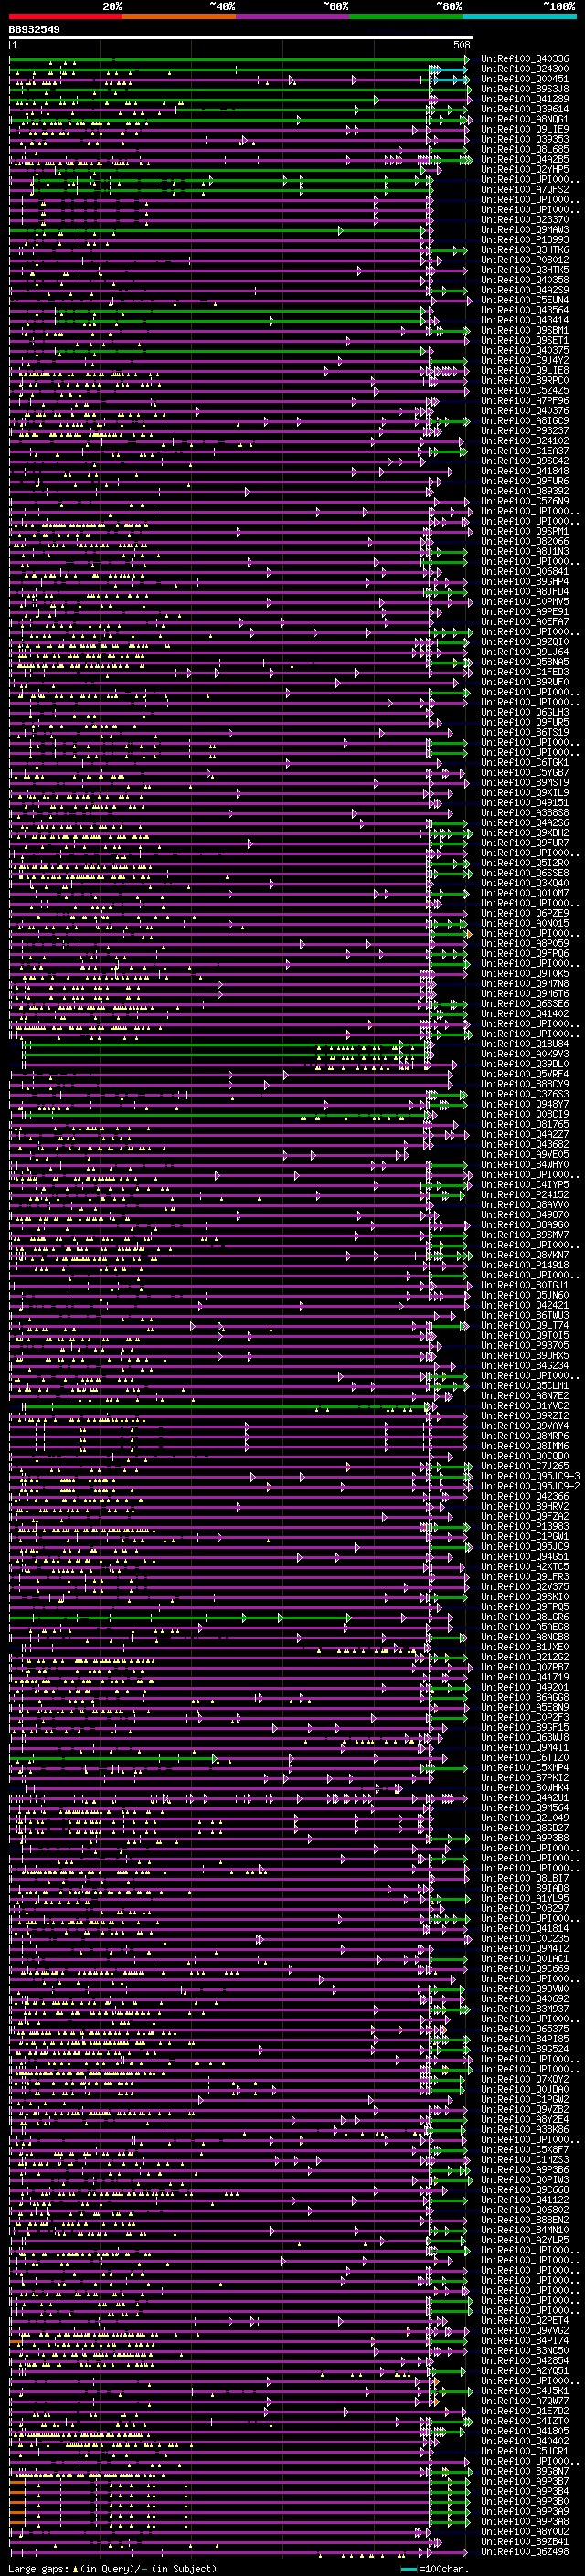585x2576 pixels.
Task: Select the UniRef100_Q8L685 row label
Action: pos(525,149)
